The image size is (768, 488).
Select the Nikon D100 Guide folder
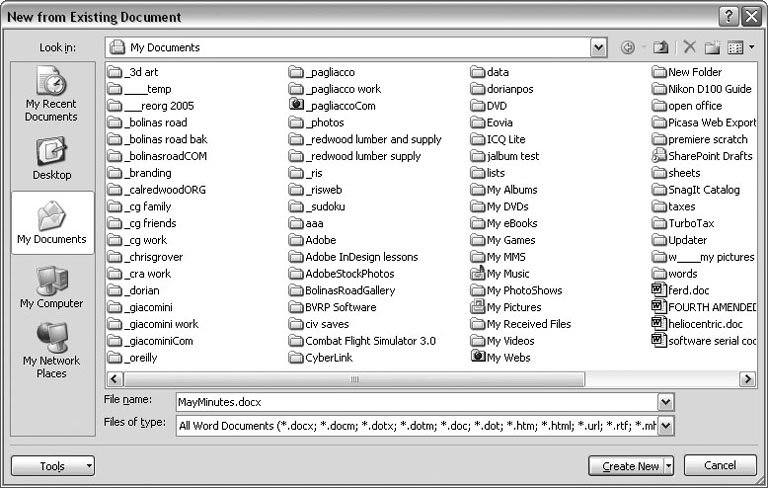point(702,89)
